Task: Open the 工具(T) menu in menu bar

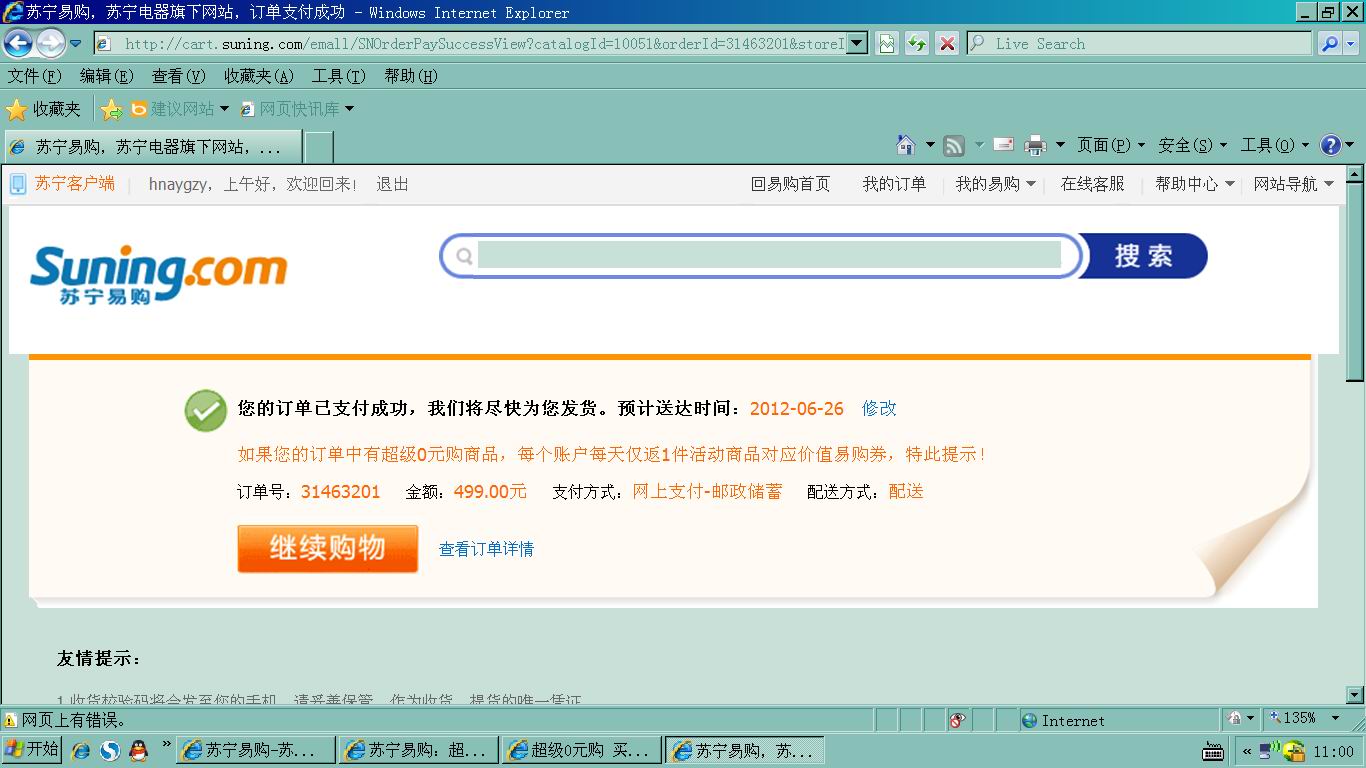Action: click(x=339, y=76)
